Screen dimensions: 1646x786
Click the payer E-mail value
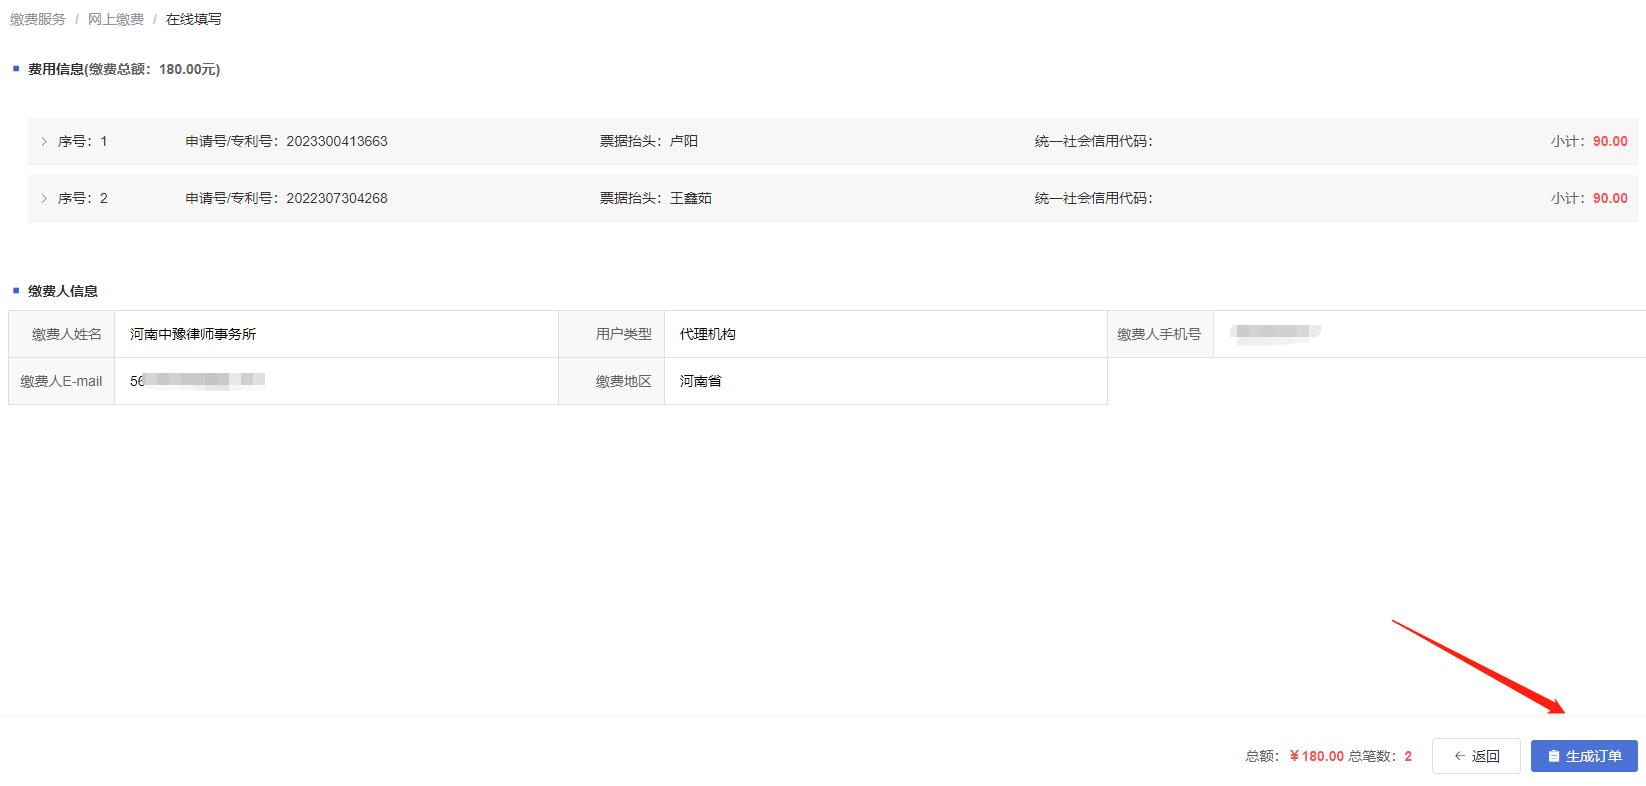(x=197, y=381)
